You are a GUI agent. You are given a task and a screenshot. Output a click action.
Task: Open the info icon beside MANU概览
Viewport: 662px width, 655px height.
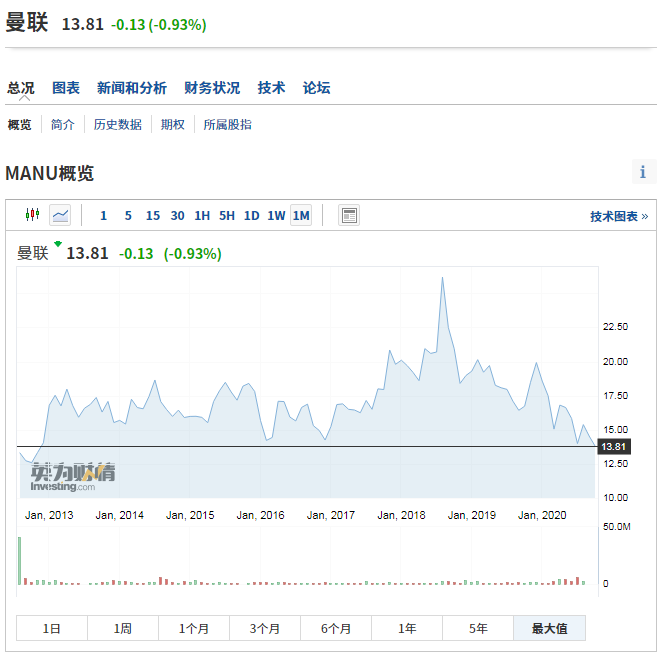coord(643,172)
